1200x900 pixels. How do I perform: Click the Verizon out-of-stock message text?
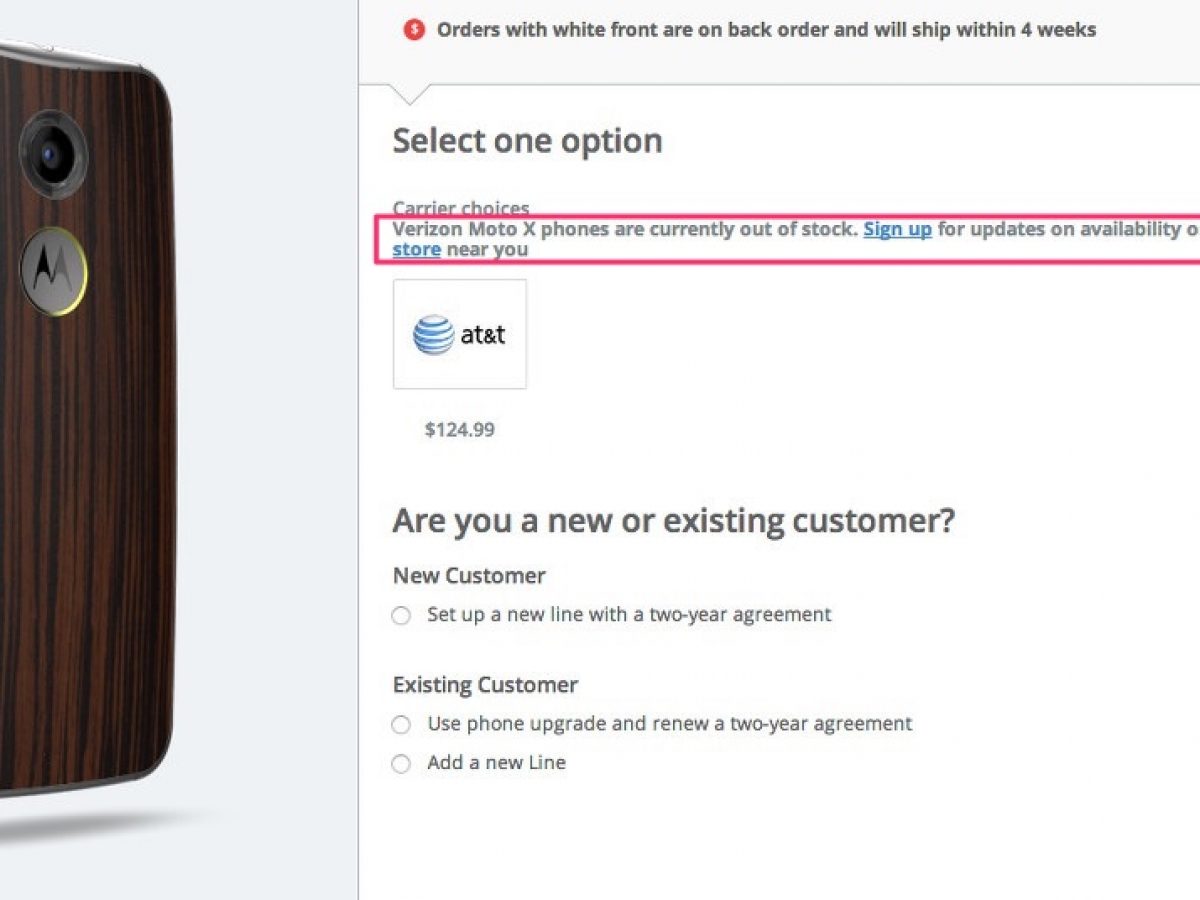pos(625,229)
